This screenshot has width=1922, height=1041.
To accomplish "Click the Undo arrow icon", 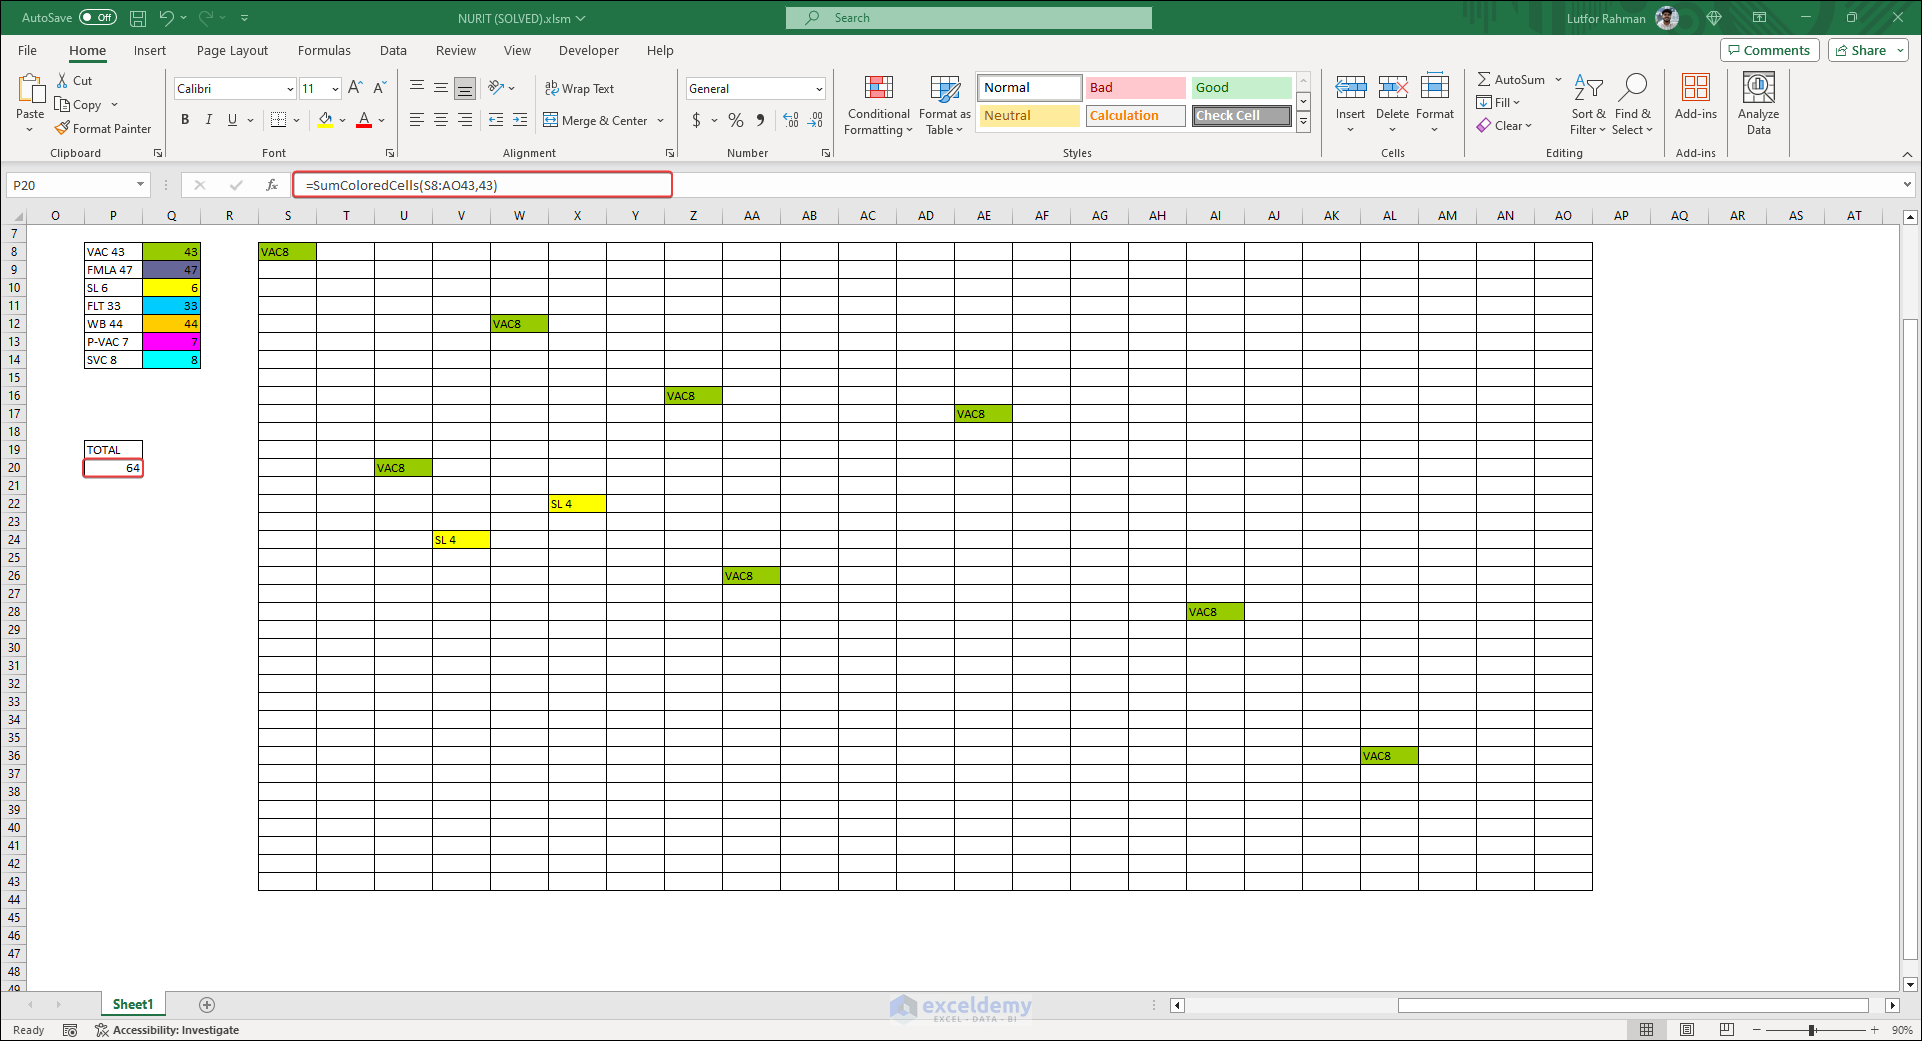I will tap(166, 18).
